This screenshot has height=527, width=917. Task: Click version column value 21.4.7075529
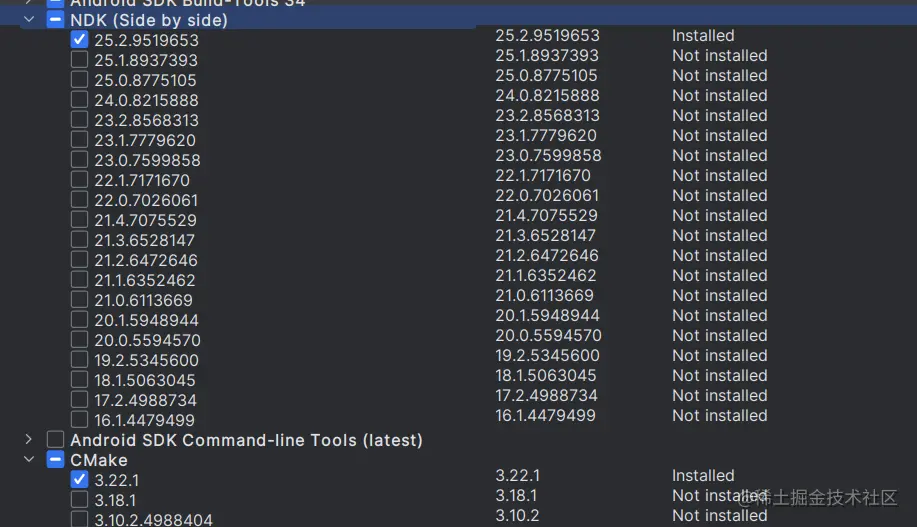pos(546,215)
